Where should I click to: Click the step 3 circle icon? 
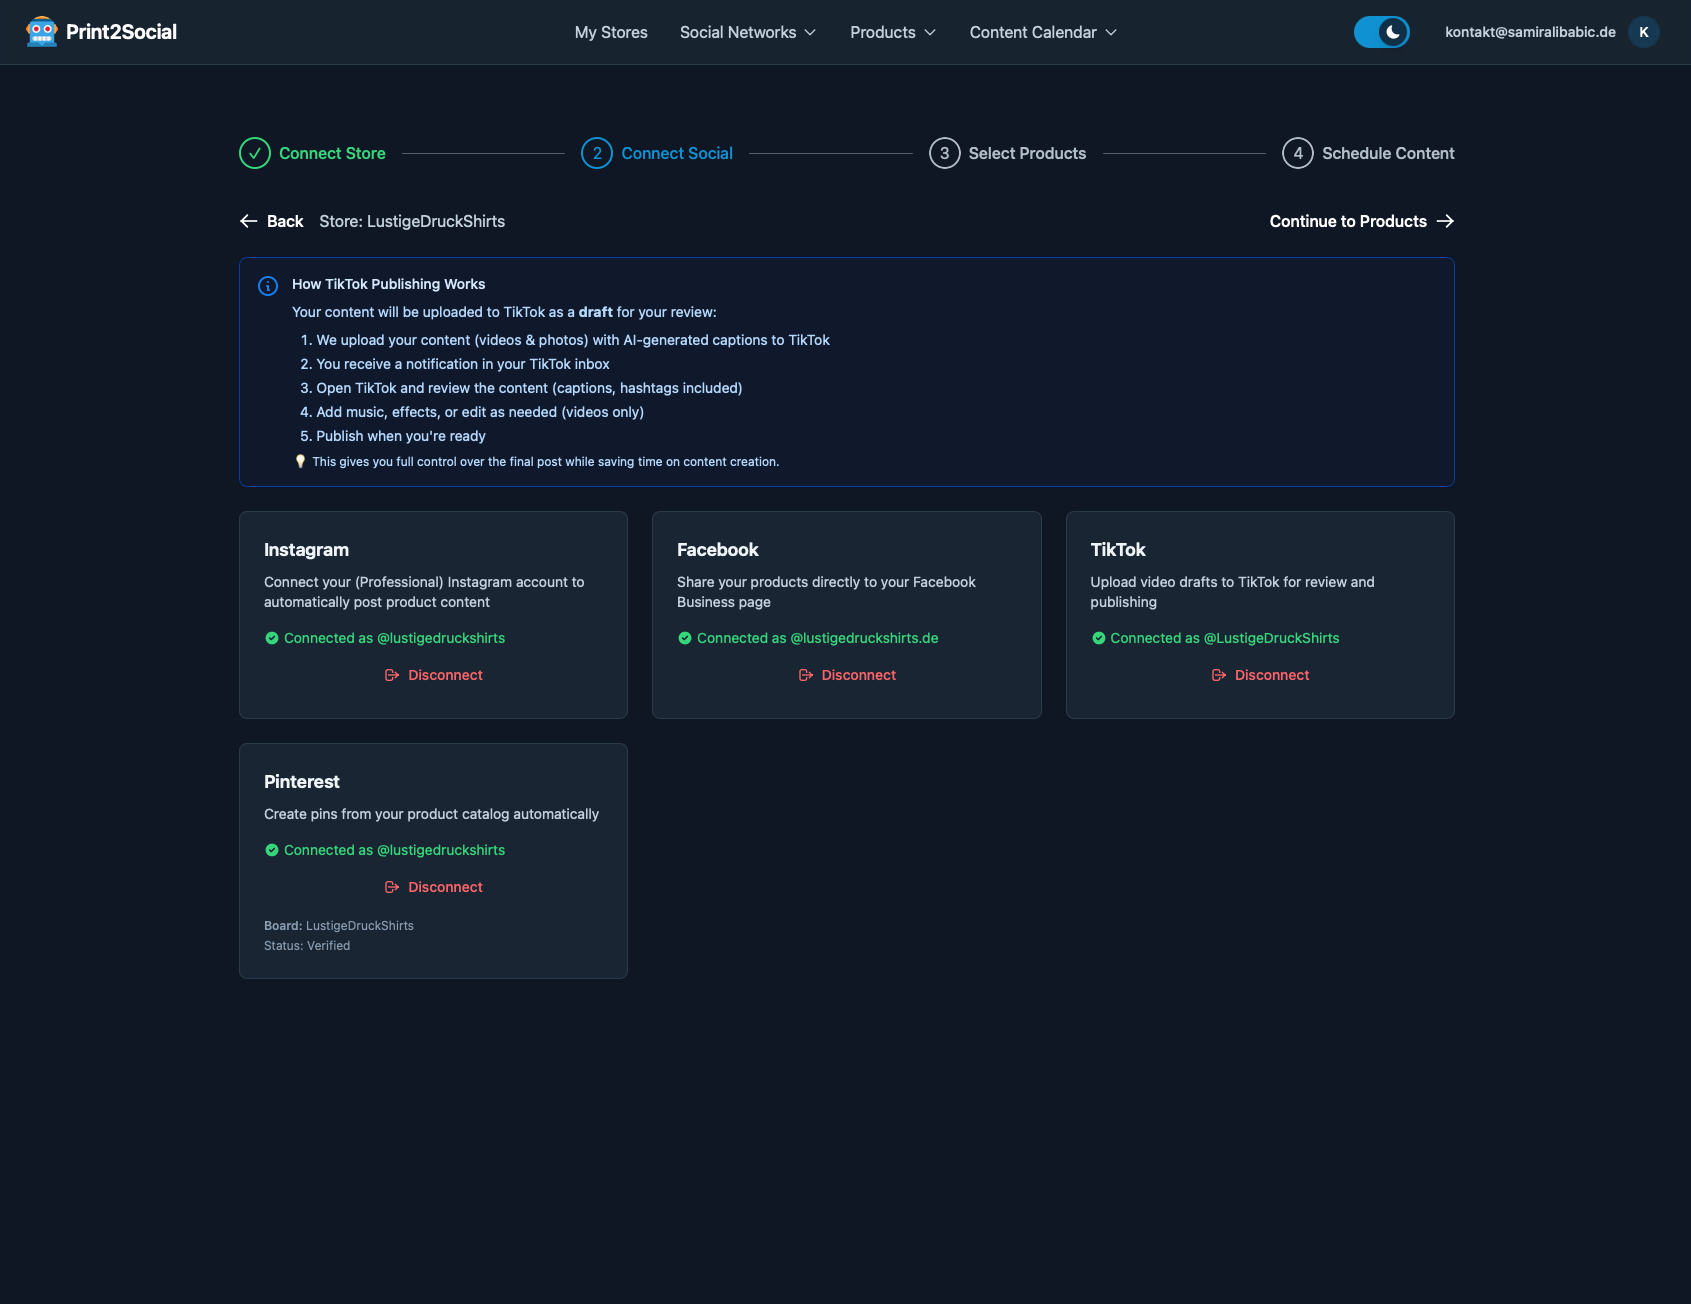pyautogui.click(x=945, y=153)
